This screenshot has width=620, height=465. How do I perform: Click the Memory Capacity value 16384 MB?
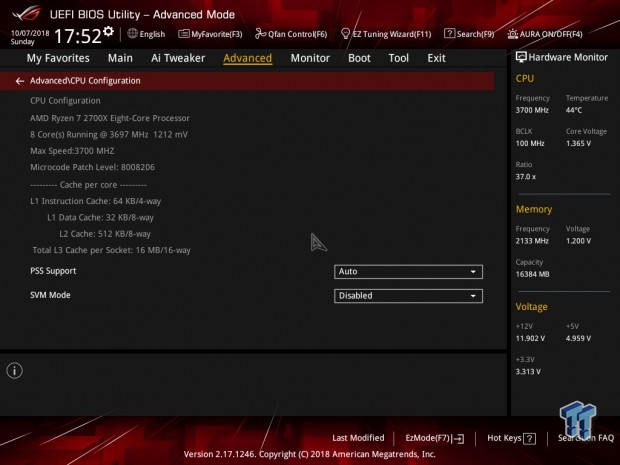pyautogui.click(x=533, y=274)
